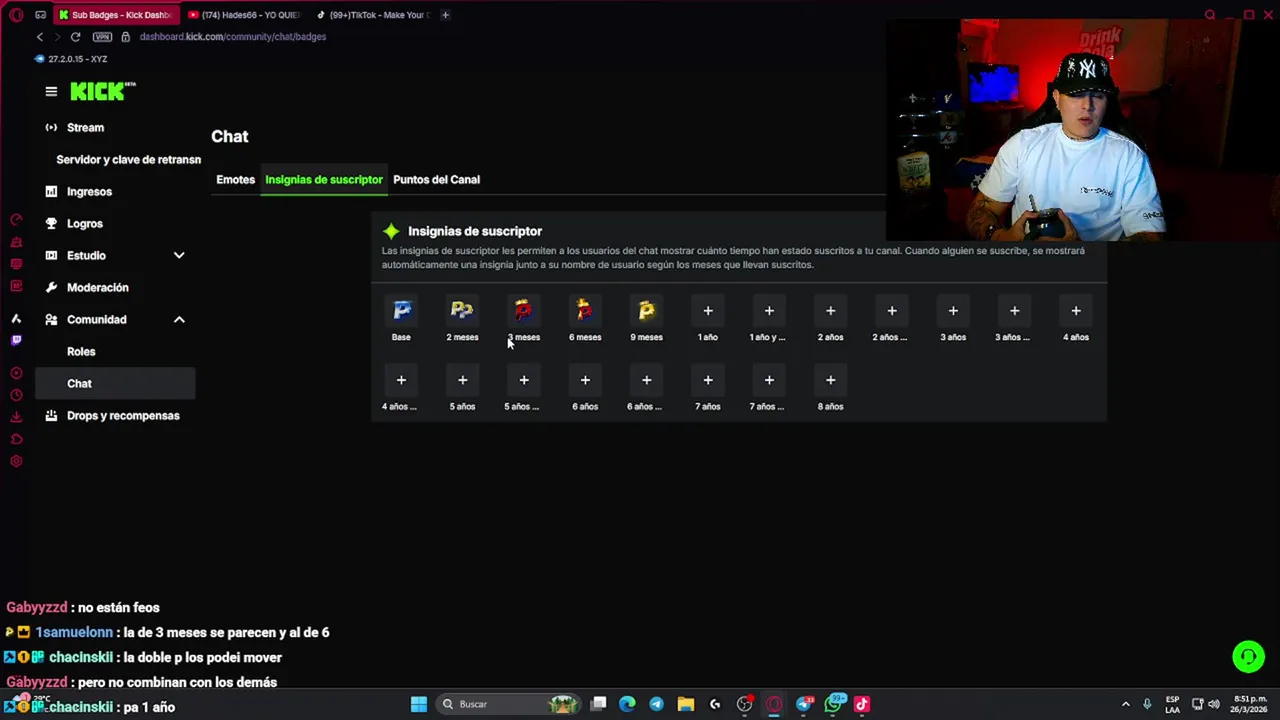Add a badge for 4 años
Viewport: 1280px width, 720px height.
[1076, 311]
